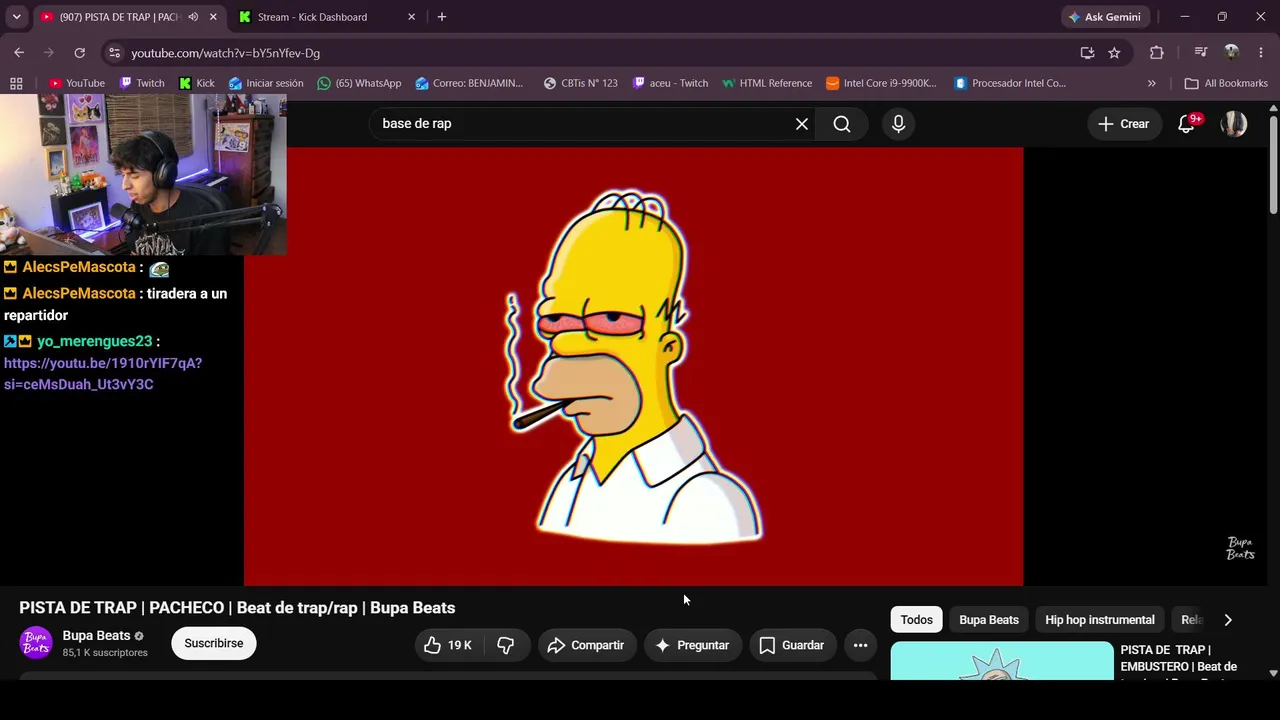Image resolution: width=1280 pixels, height=720 pixels.
Task: Open the Kick bookmark
Action: click(197, 83)
